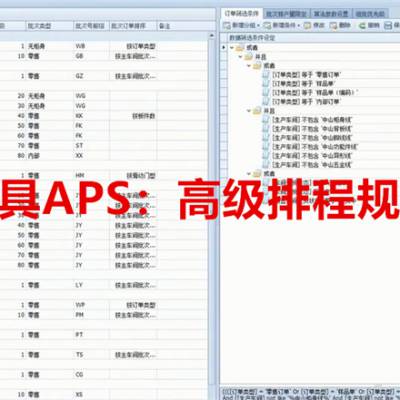Collapse the 并且 node directly under the root
Screen dimensions: 400x400
point(240,57)
